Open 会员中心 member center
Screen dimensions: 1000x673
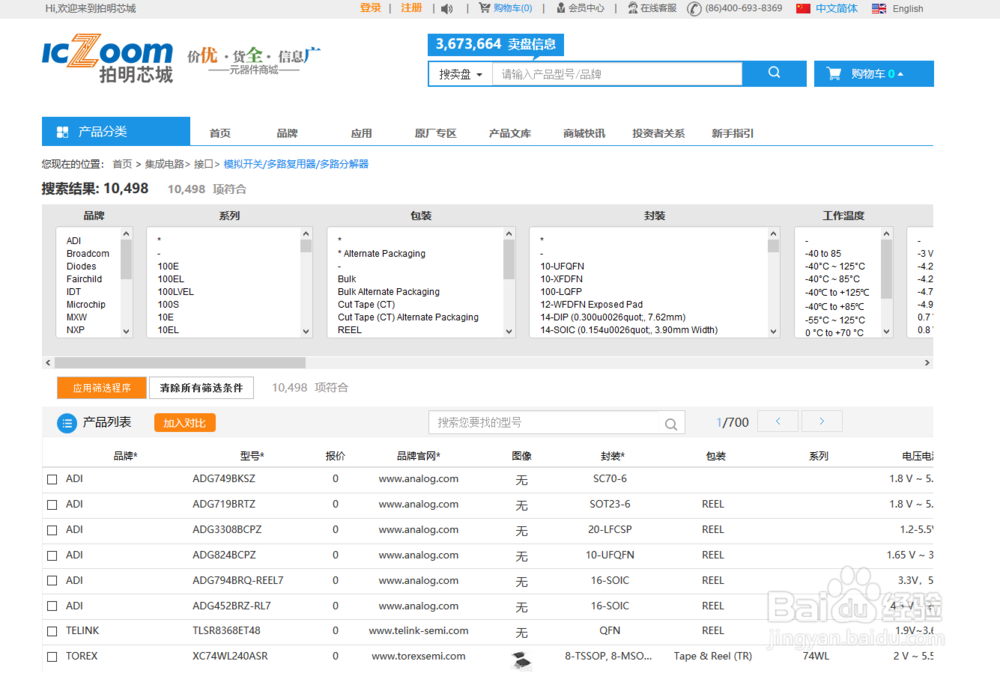[580, 8]
